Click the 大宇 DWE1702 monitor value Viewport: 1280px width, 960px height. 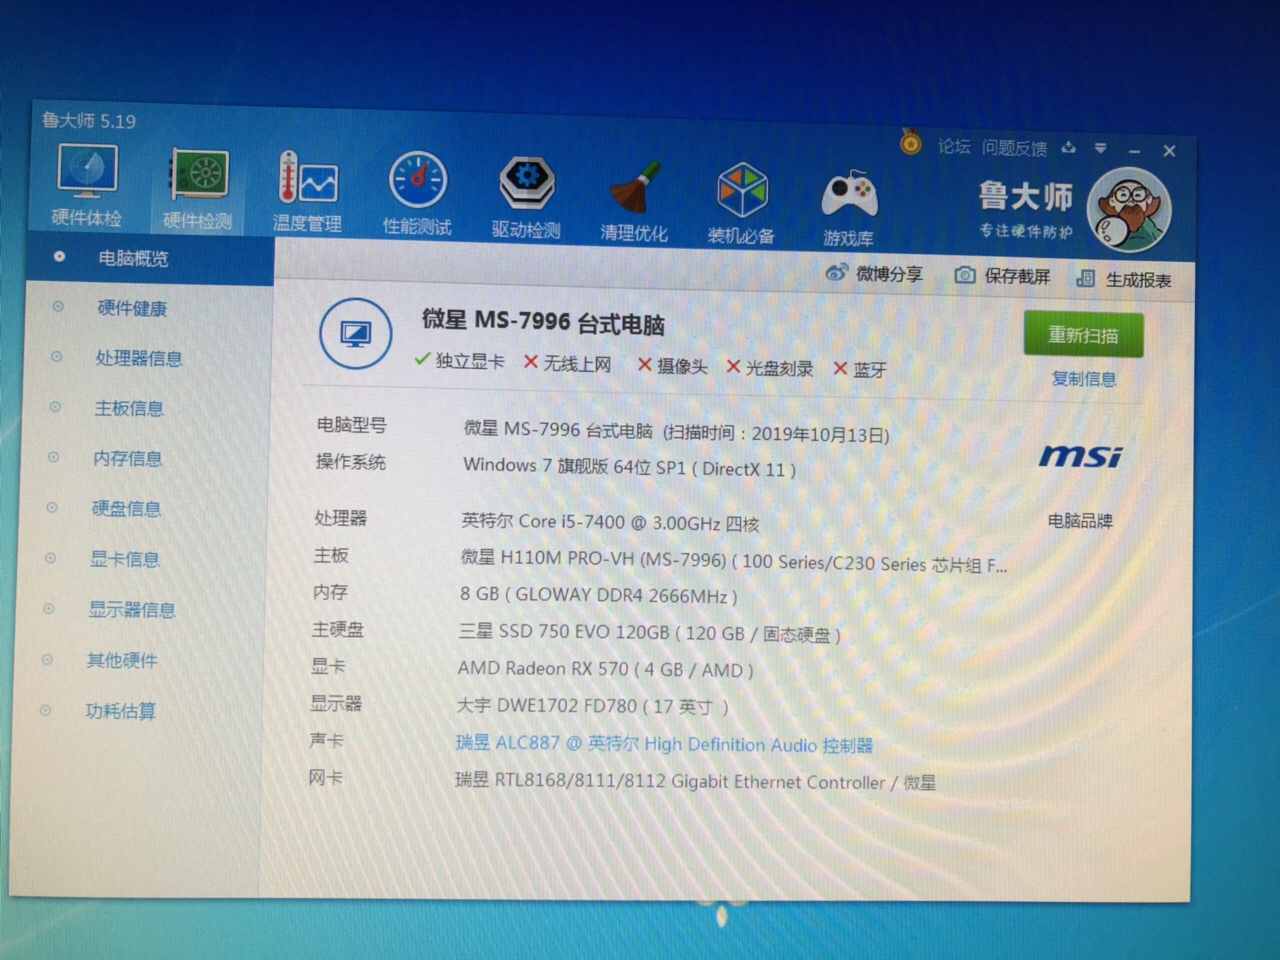pyautogui.click(x=592, y=706)
